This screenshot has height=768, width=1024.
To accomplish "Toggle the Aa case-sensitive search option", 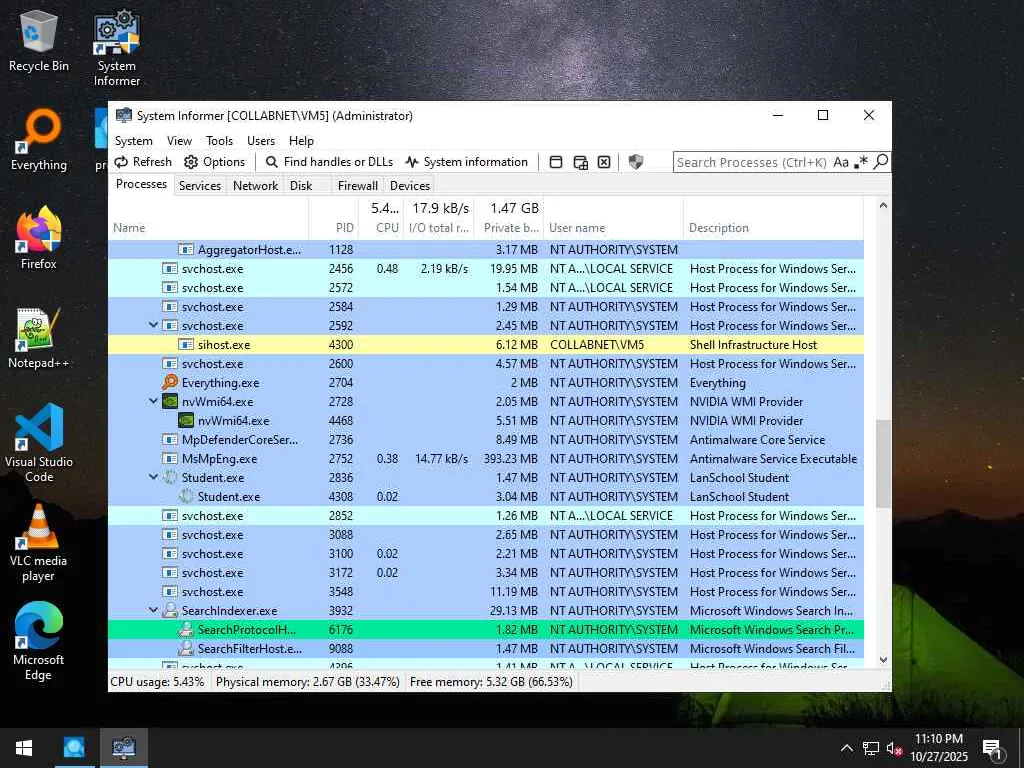I will tap(841, 162).
